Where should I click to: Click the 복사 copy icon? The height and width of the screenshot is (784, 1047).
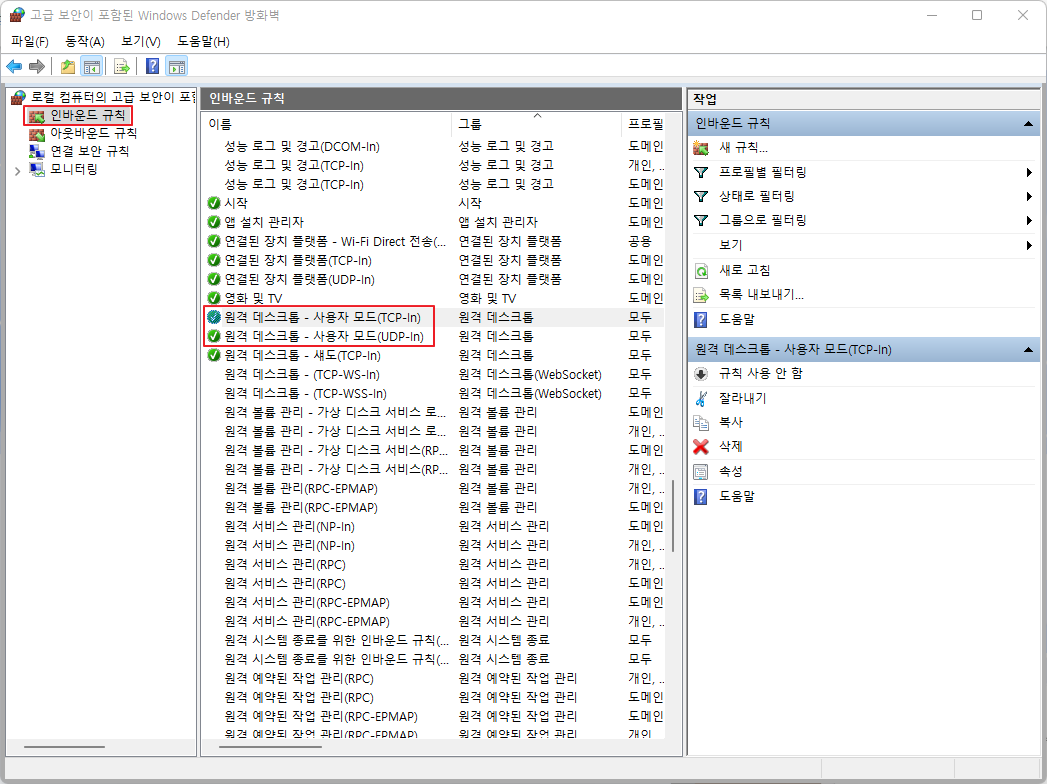(x=701, y=422)
